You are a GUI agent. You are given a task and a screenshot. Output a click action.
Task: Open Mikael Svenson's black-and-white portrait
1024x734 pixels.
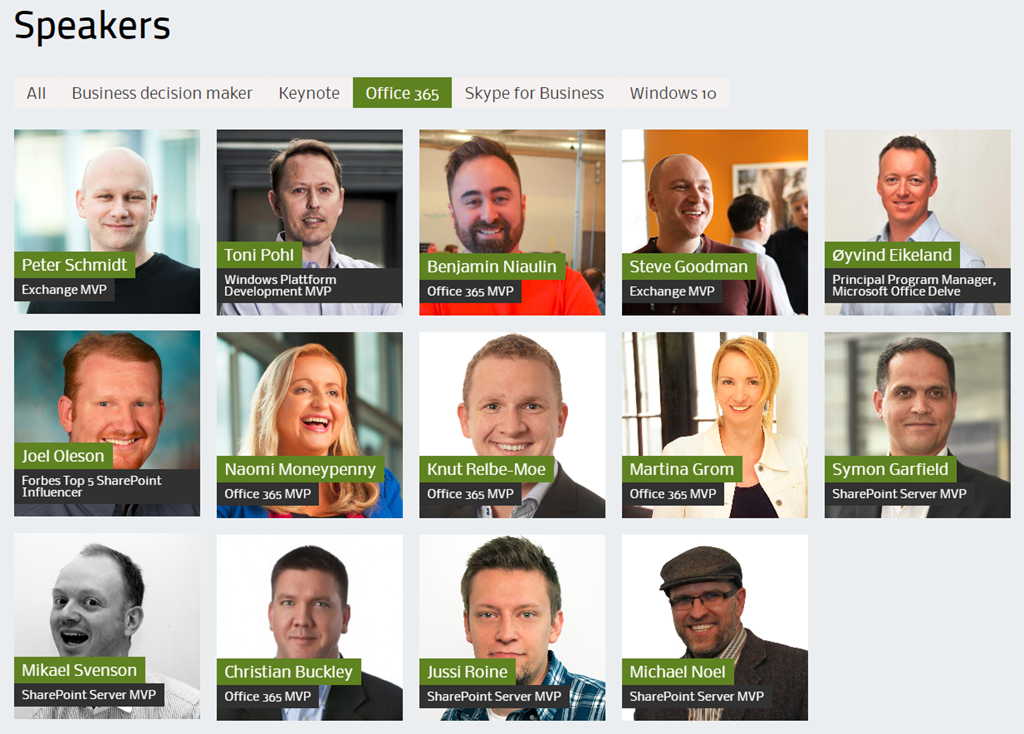(x=107, y=626)
